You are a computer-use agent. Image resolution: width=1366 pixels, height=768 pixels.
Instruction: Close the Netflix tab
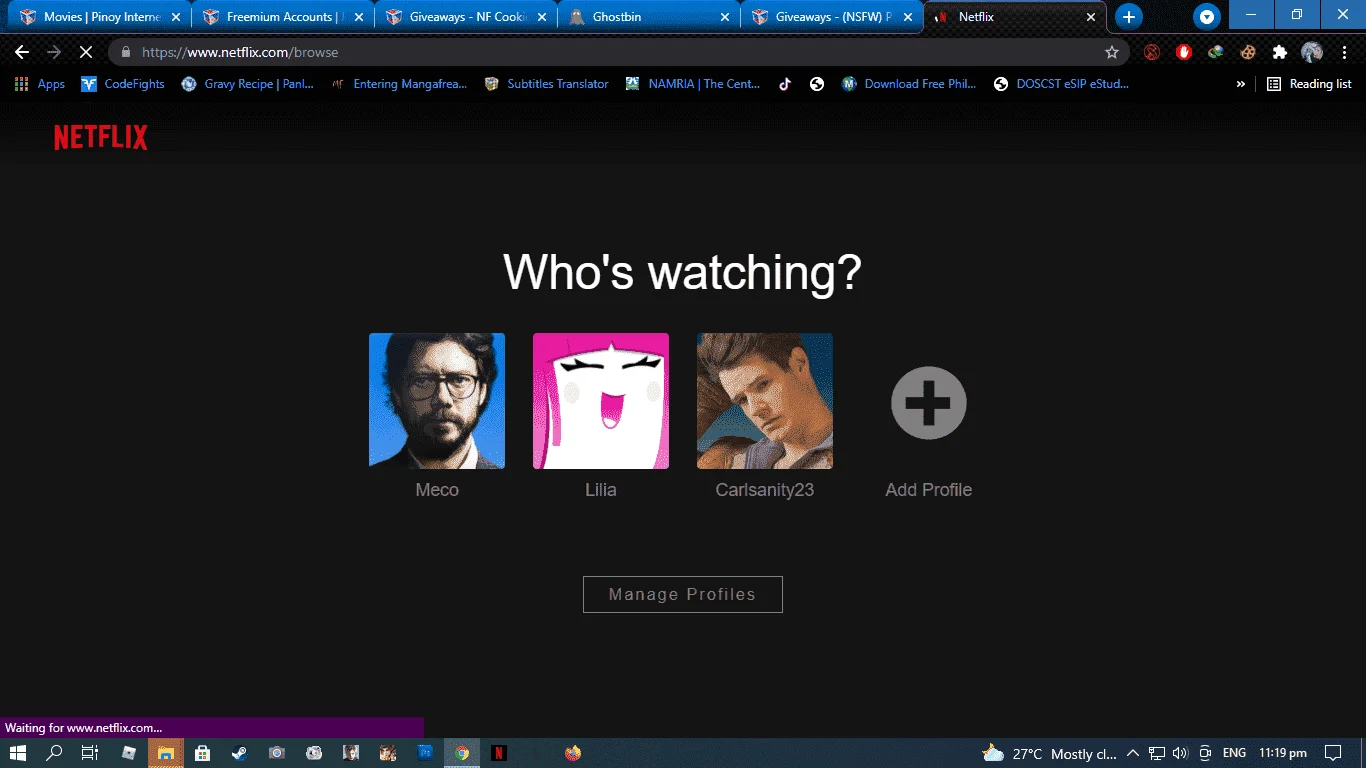click(1090, 17)
